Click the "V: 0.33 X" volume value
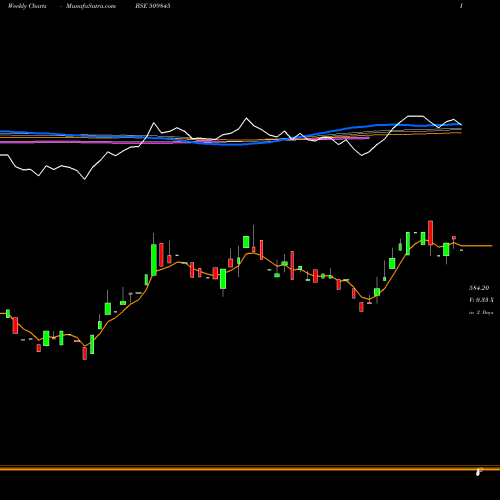This screenshot has height=500, width=500. (x=481, y=300)
